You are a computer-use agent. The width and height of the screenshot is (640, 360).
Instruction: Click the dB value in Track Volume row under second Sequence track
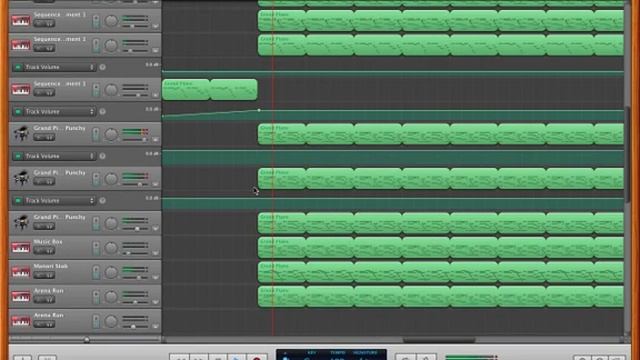coord(152,64)
